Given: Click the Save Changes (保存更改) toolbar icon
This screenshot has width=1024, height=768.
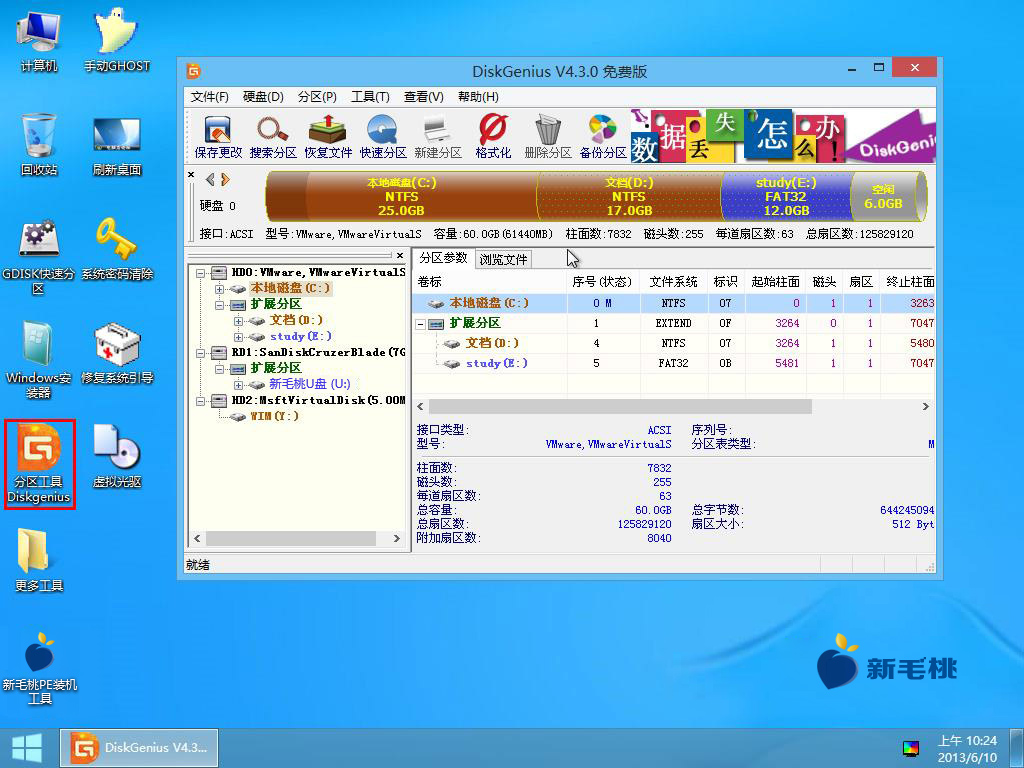Looking at the screenshot, I should 218,137.
